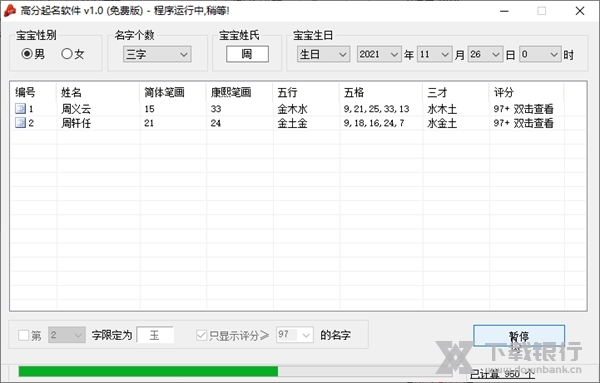Click the 字限定为 character input field
The width and height of the screenshot is (600, 383).
click(155, 335)
